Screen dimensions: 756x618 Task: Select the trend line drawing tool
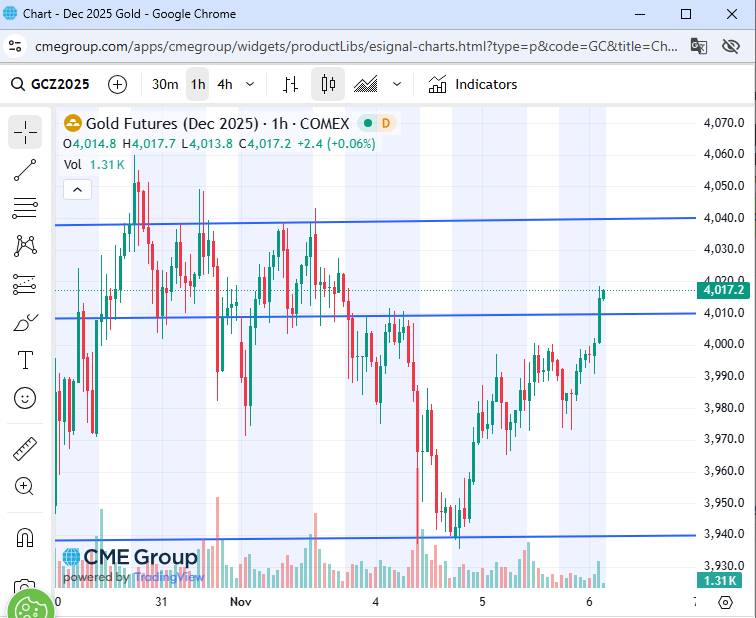(x=25, y=170)
